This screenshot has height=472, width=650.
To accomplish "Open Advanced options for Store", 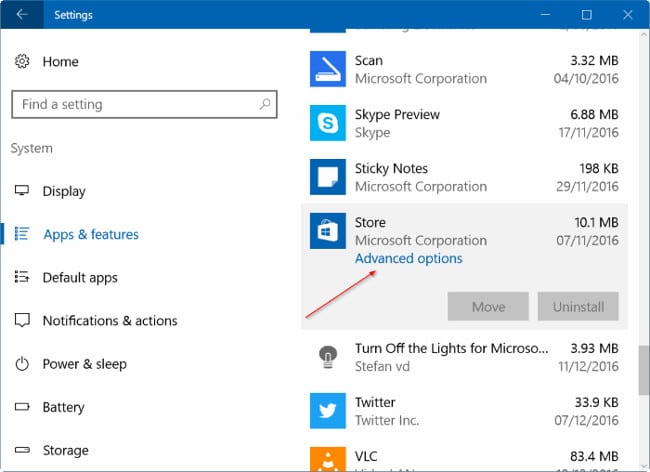I will (409, 259).
